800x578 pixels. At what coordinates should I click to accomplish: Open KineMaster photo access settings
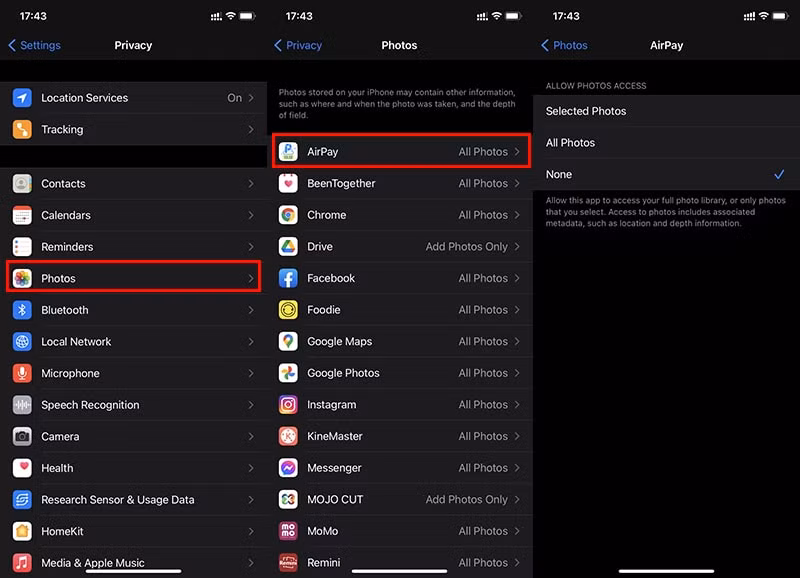coord(400,437)
